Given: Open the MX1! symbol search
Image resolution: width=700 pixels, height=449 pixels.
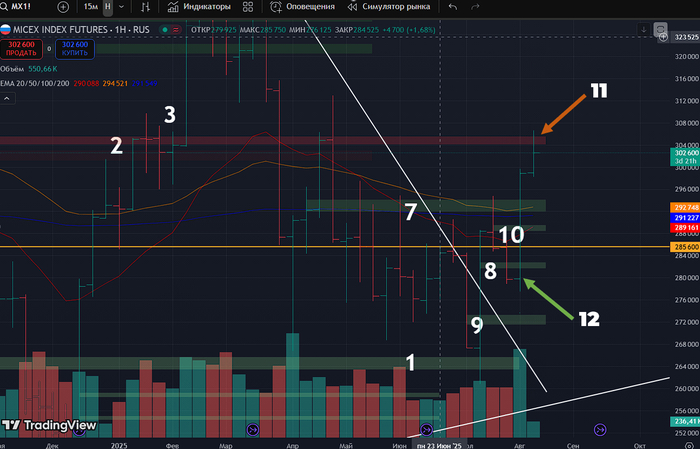Looking at the screenshot, I should [21, 6].
